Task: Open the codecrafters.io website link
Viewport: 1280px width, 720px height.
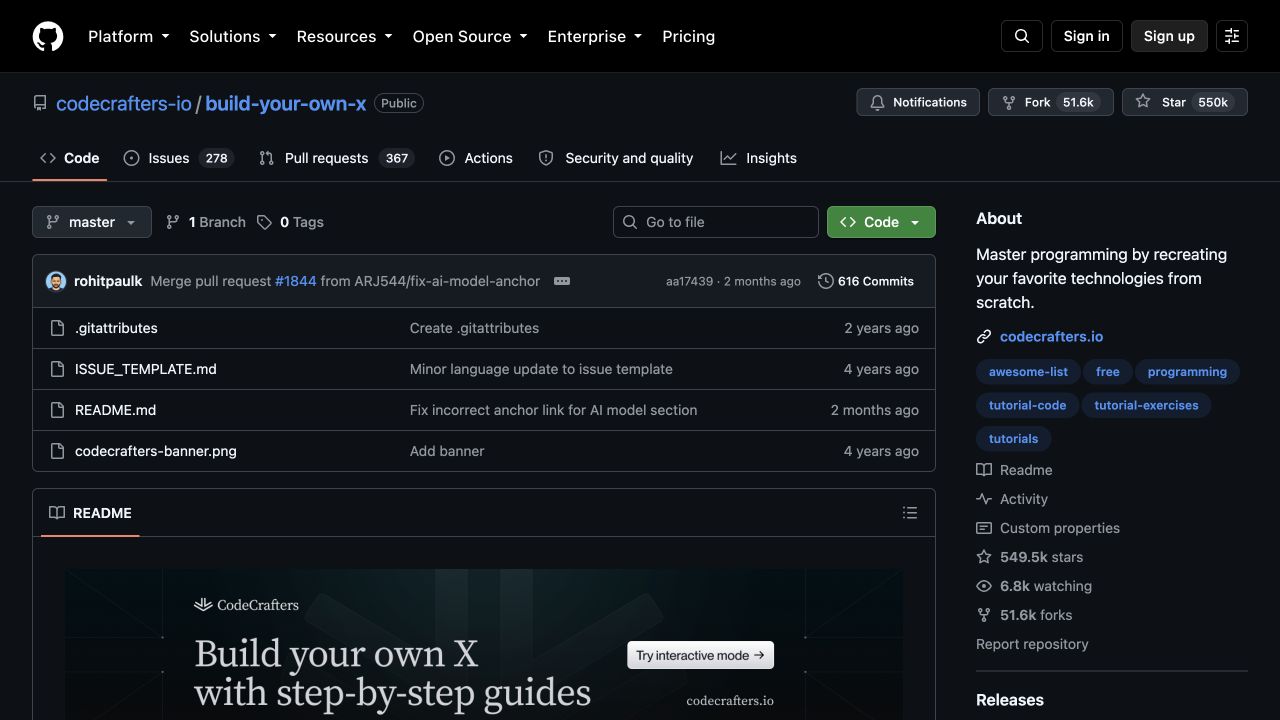Action: point(1051,337)
